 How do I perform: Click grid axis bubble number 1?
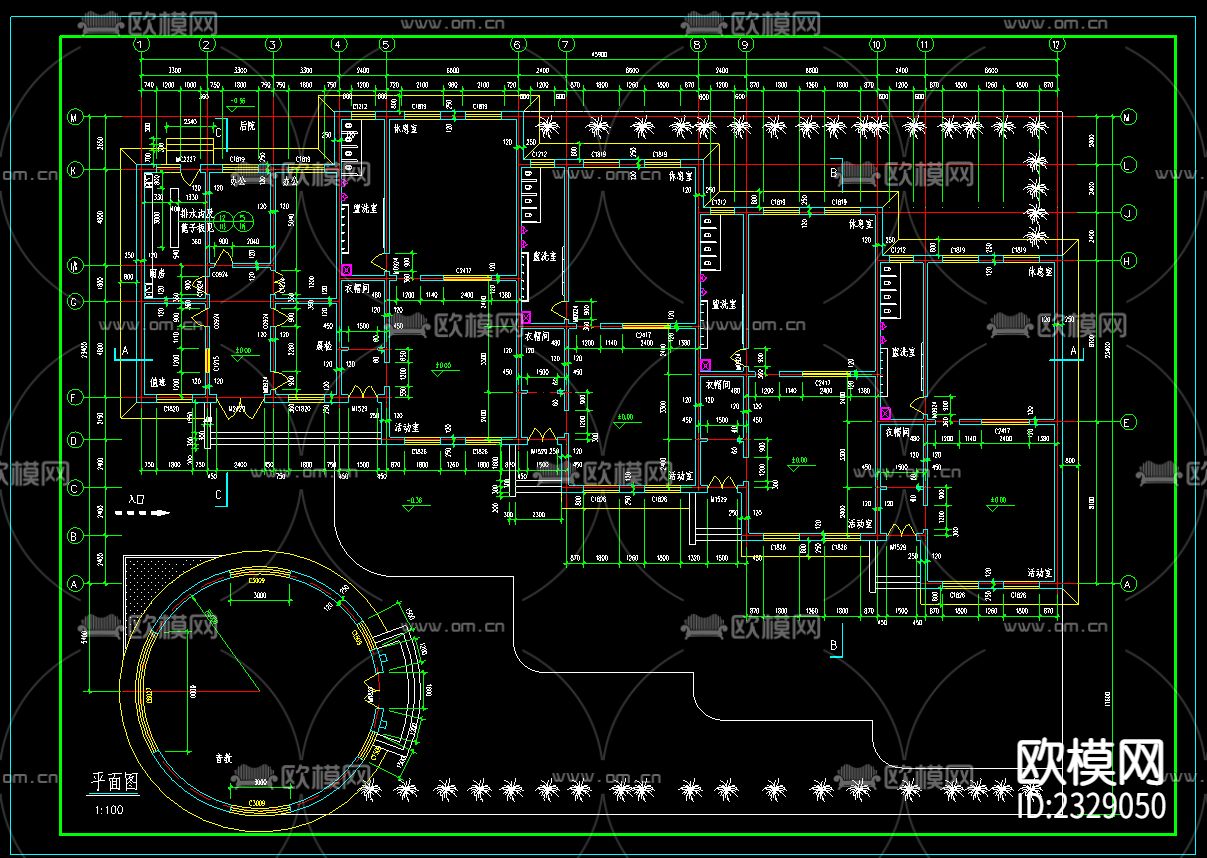click(141, 45)
